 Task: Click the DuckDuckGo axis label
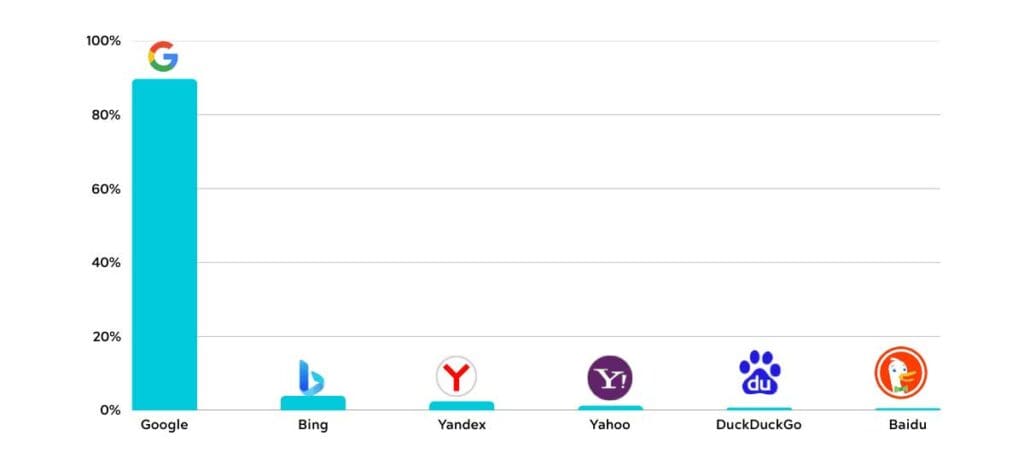759,425
